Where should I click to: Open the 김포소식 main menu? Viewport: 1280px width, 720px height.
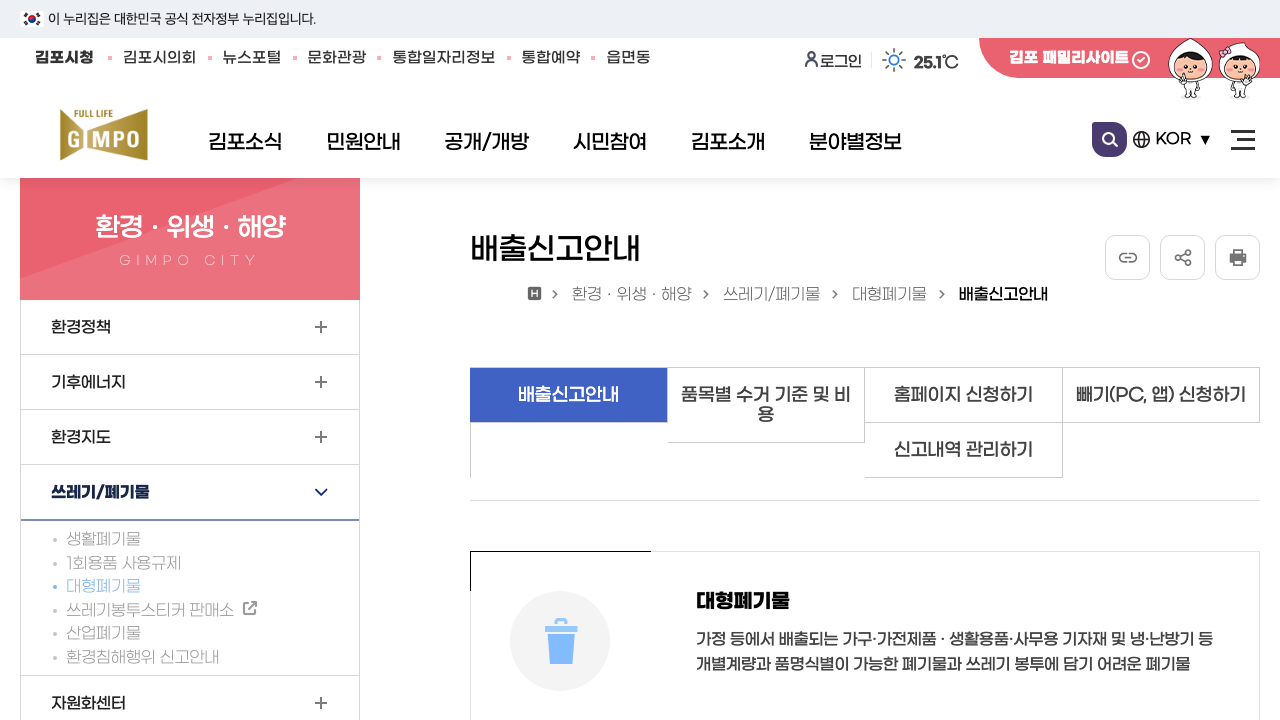coord(245,141)
